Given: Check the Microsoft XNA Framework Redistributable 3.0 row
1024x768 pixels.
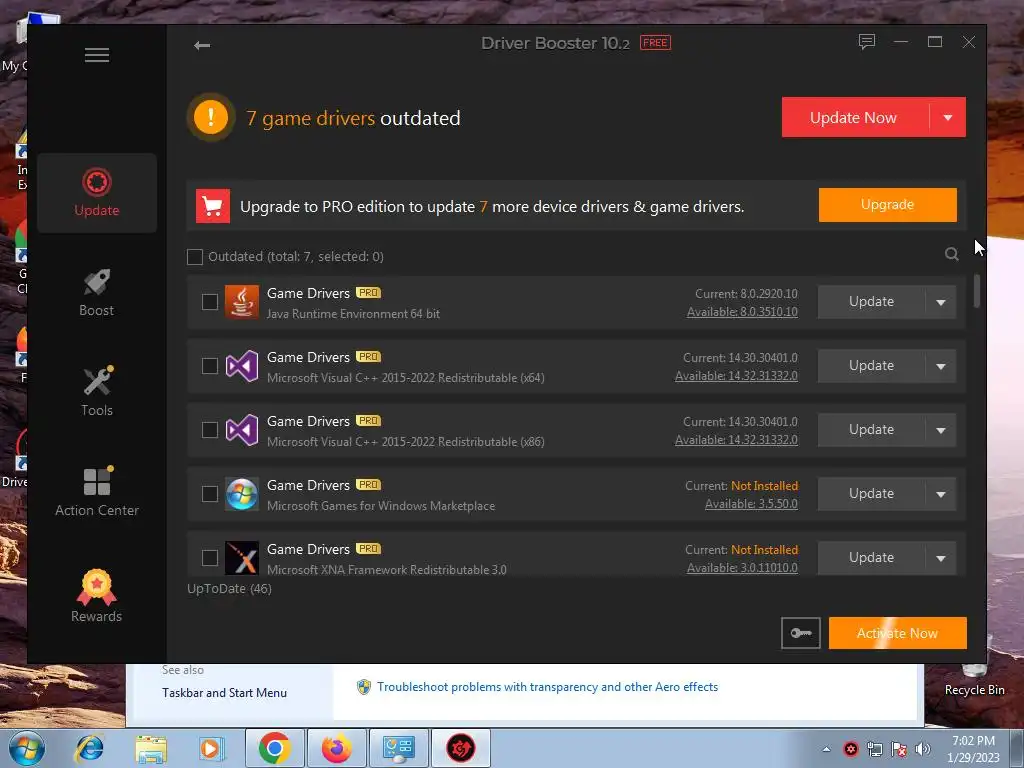Looking at the screenshot, I should coord(210,558).
